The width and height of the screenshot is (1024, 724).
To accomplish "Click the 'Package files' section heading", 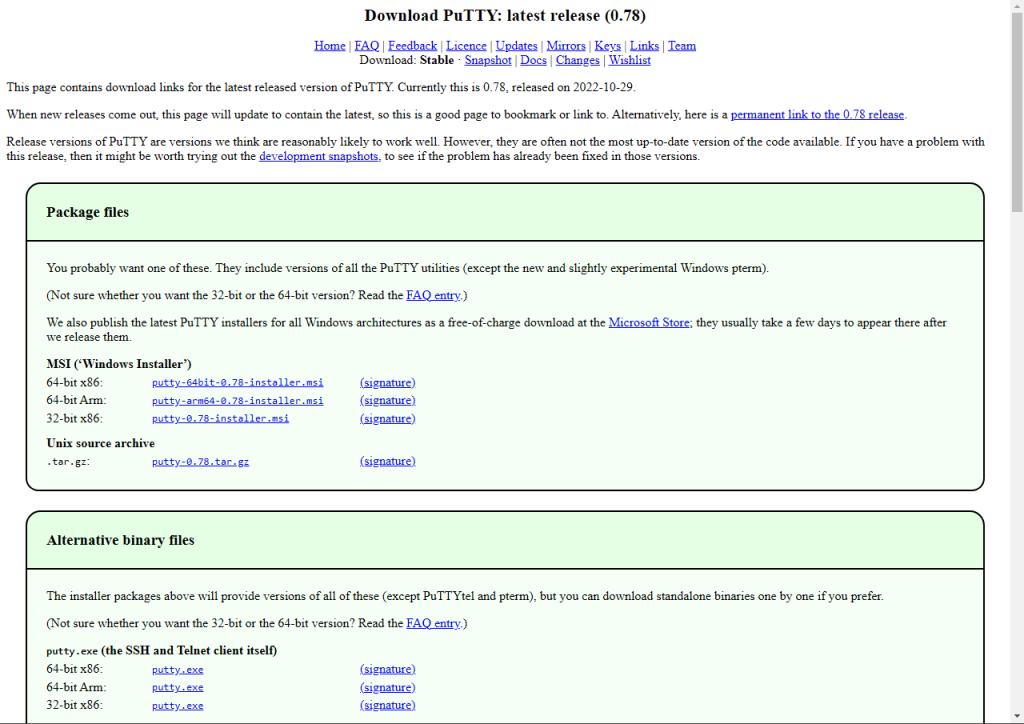I will 88,212.
